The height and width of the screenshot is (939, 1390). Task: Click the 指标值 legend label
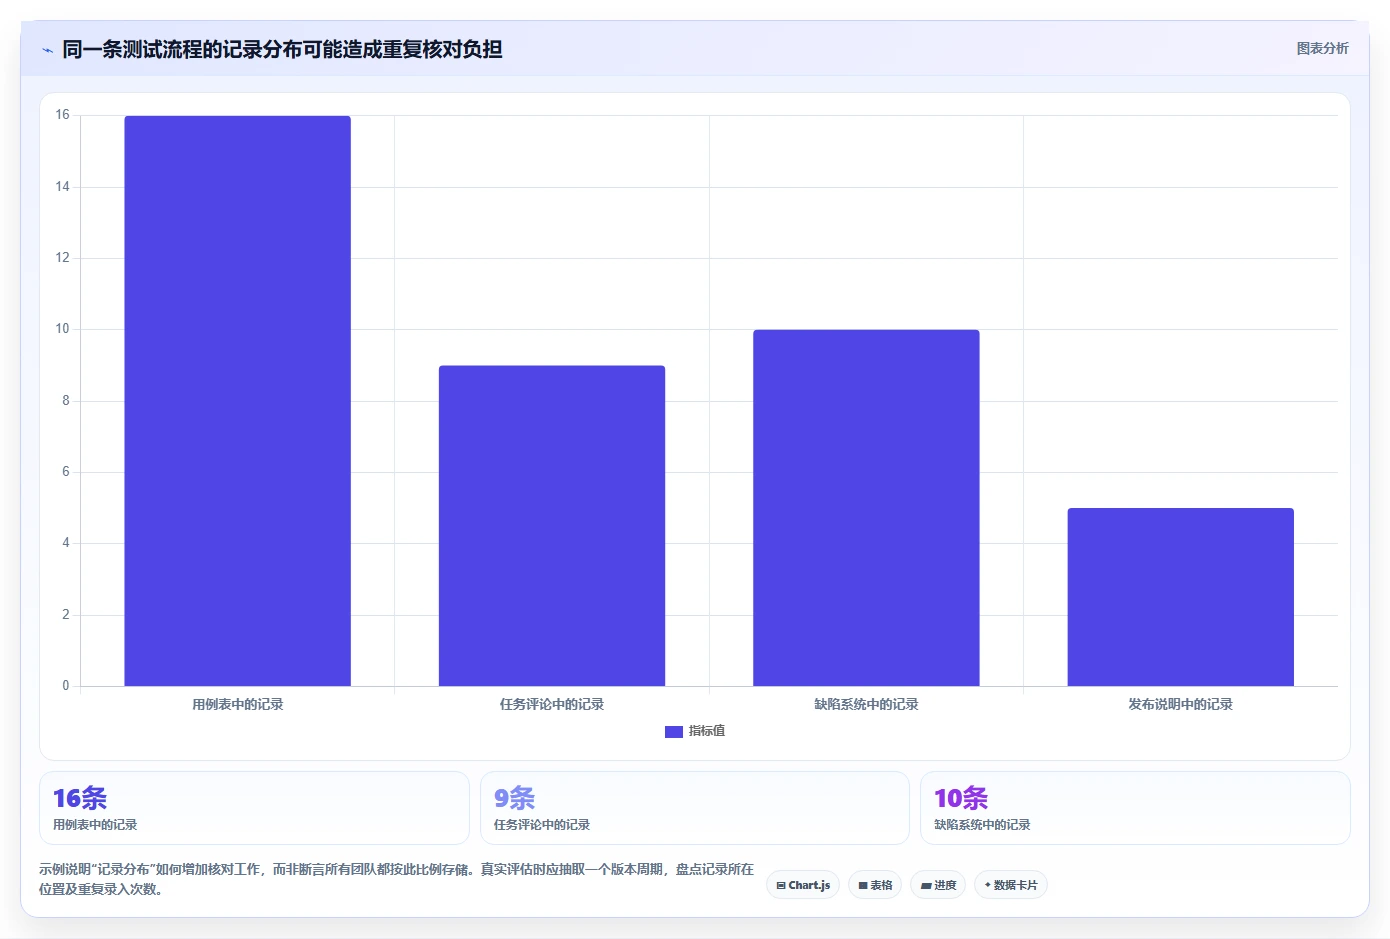coord(707,732)
